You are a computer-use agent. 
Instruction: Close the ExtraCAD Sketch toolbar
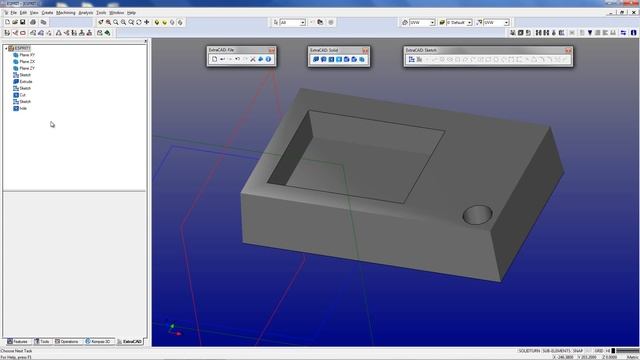click(x=568, y=50)
